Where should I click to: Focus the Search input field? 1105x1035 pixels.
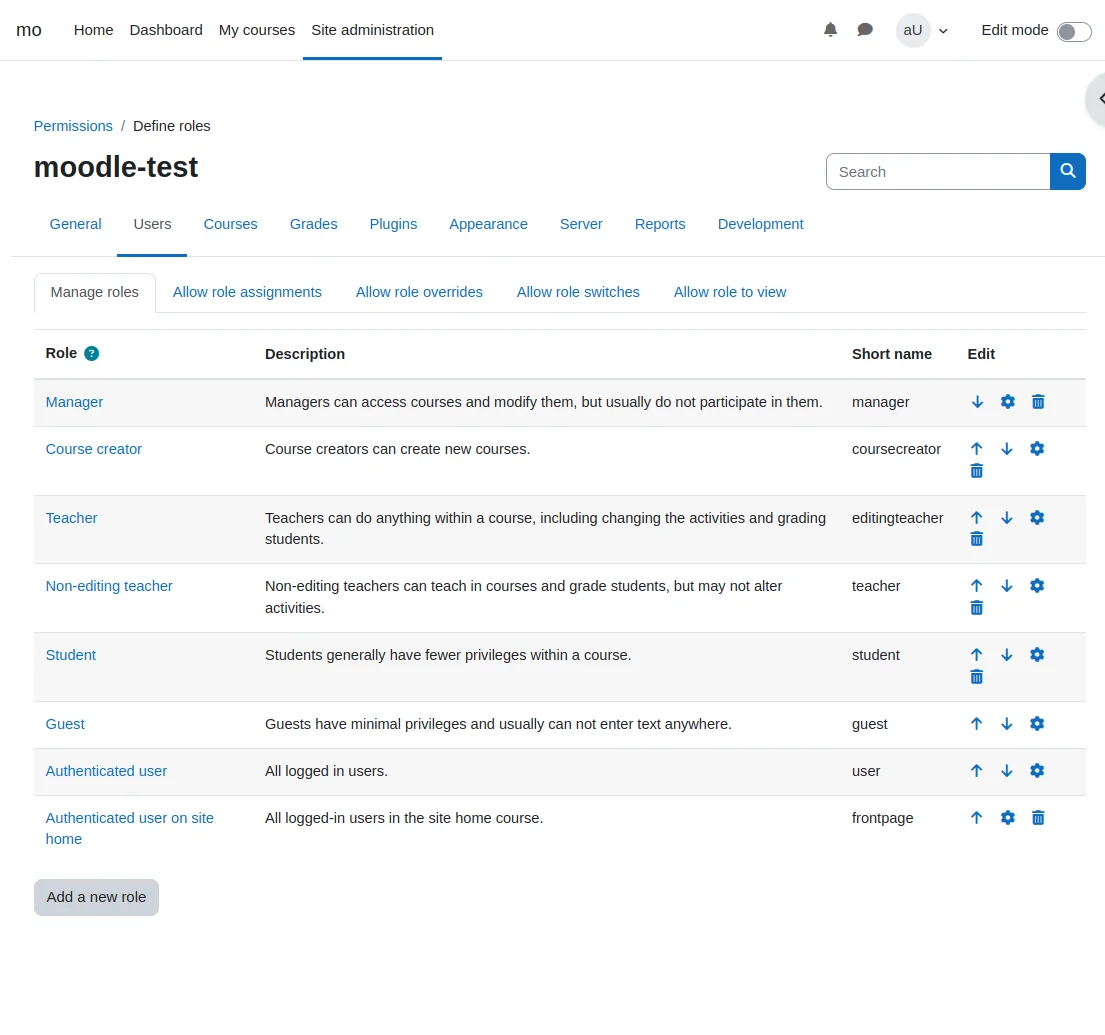tap(937, 171)
